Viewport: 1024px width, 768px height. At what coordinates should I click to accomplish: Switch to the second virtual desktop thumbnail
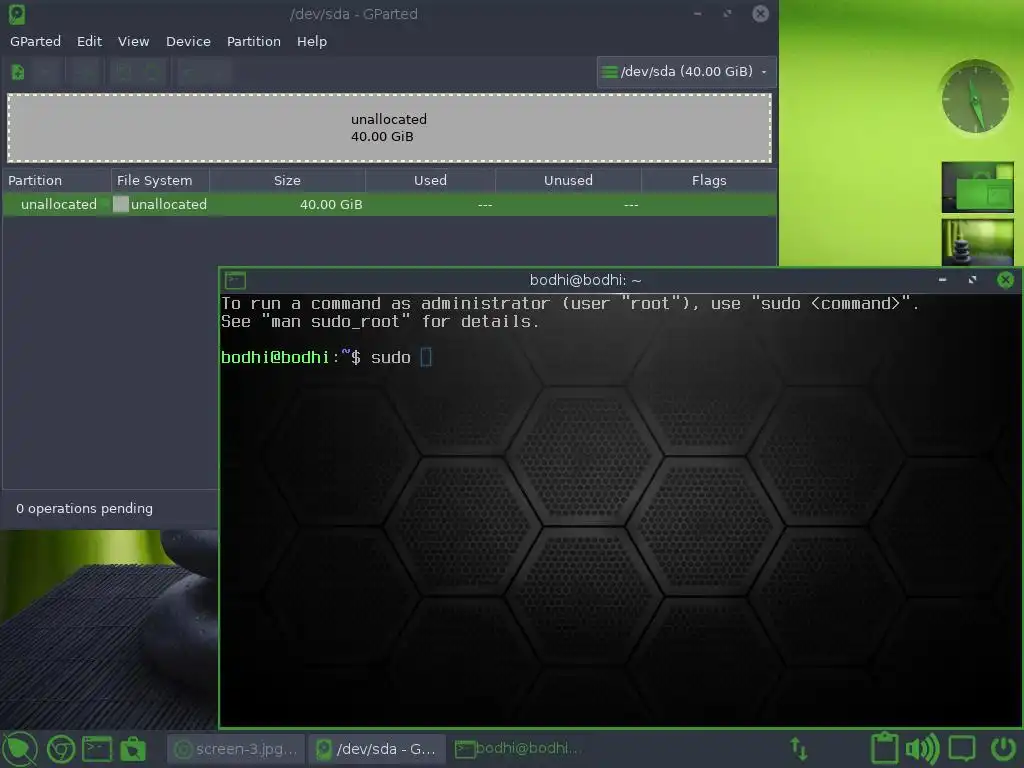(978, 241)
